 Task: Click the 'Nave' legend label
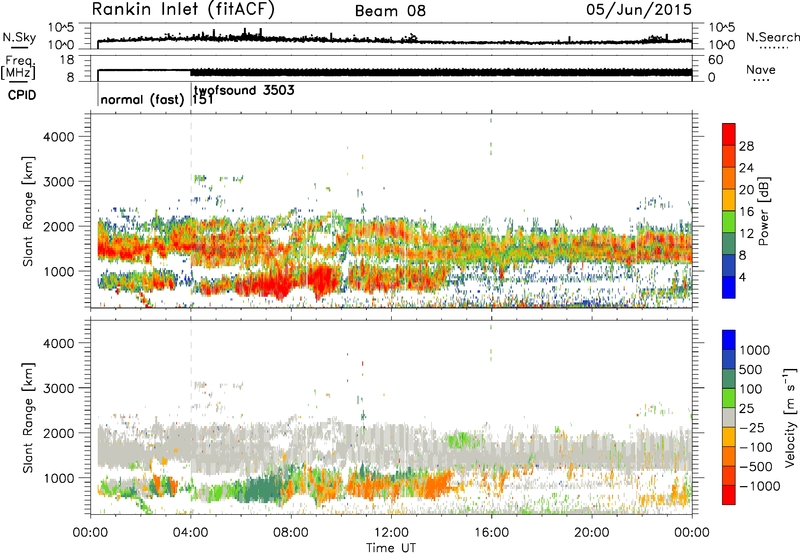761,69
